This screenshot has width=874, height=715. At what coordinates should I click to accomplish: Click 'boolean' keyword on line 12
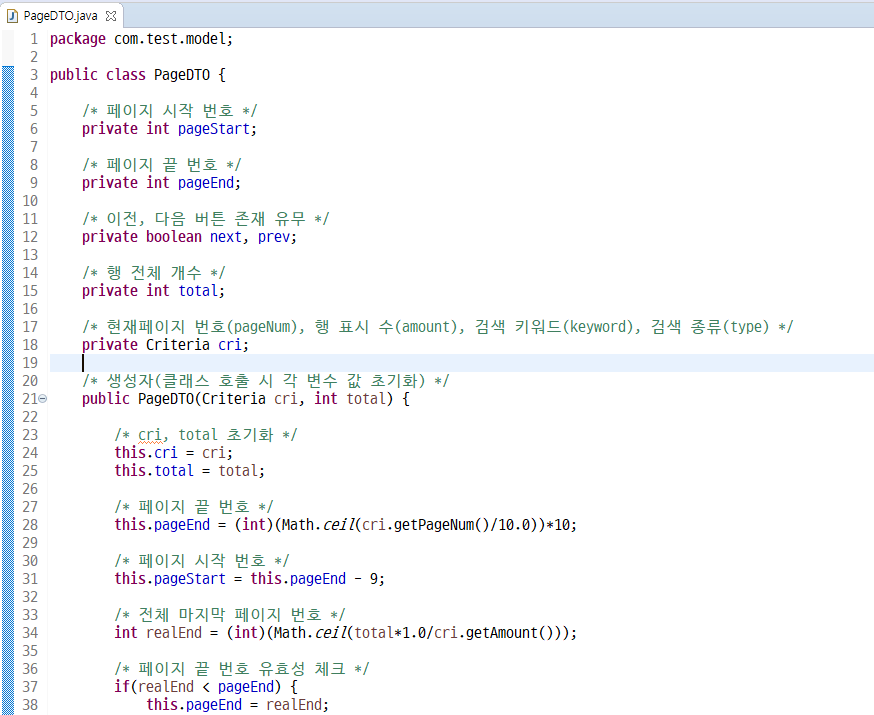tap(174, 237)
